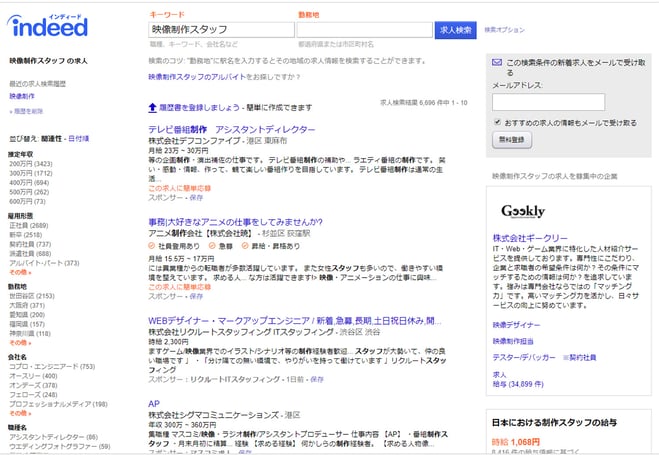Sort results by 日付順

pos(79,138)
